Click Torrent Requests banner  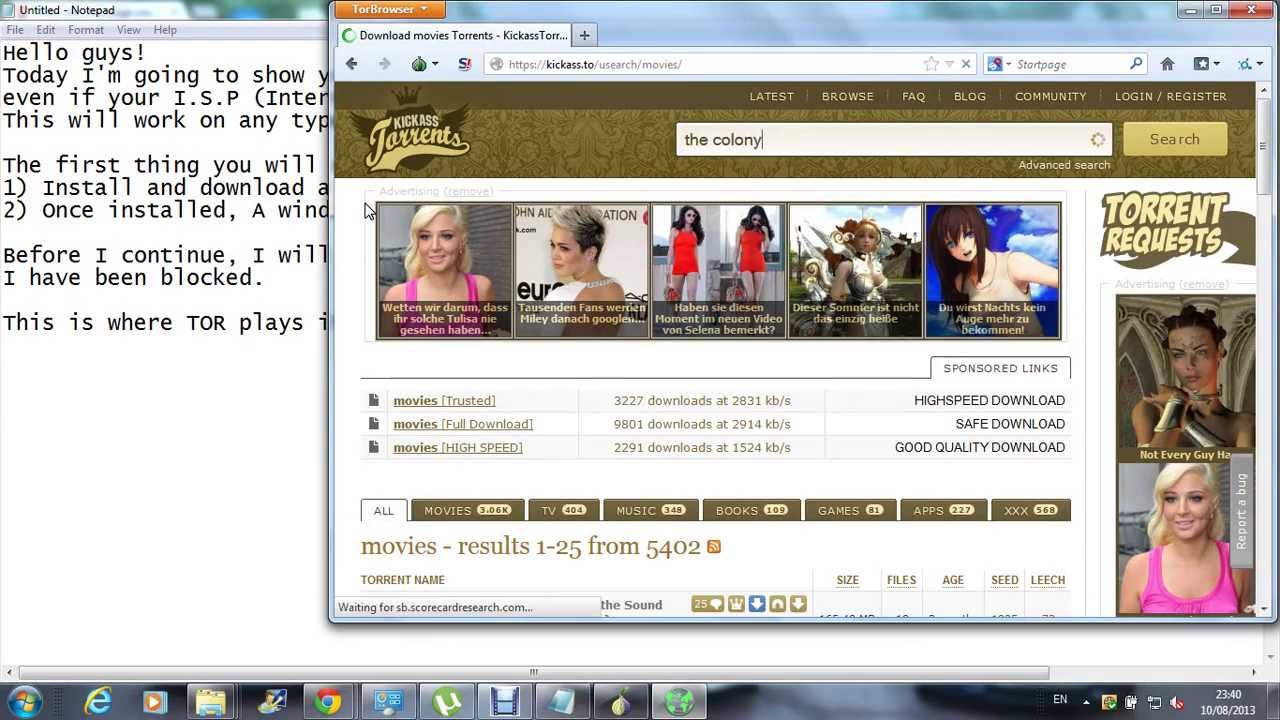[1176, 228]
